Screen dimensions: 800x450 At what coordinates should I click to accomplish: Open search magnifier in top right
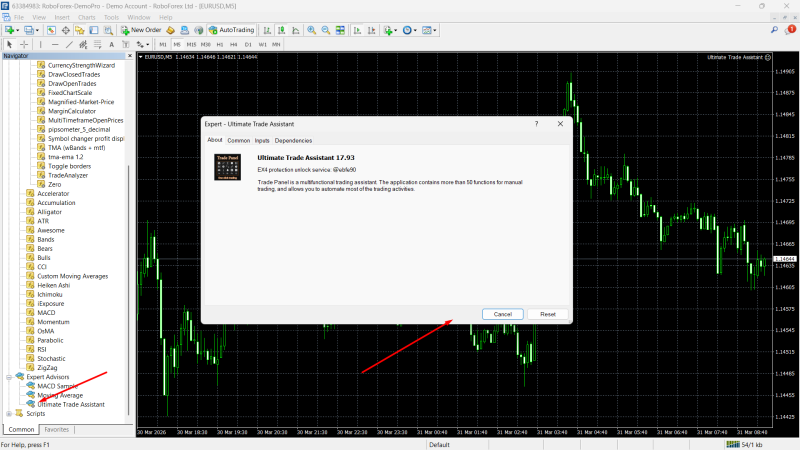click(774, 30)
